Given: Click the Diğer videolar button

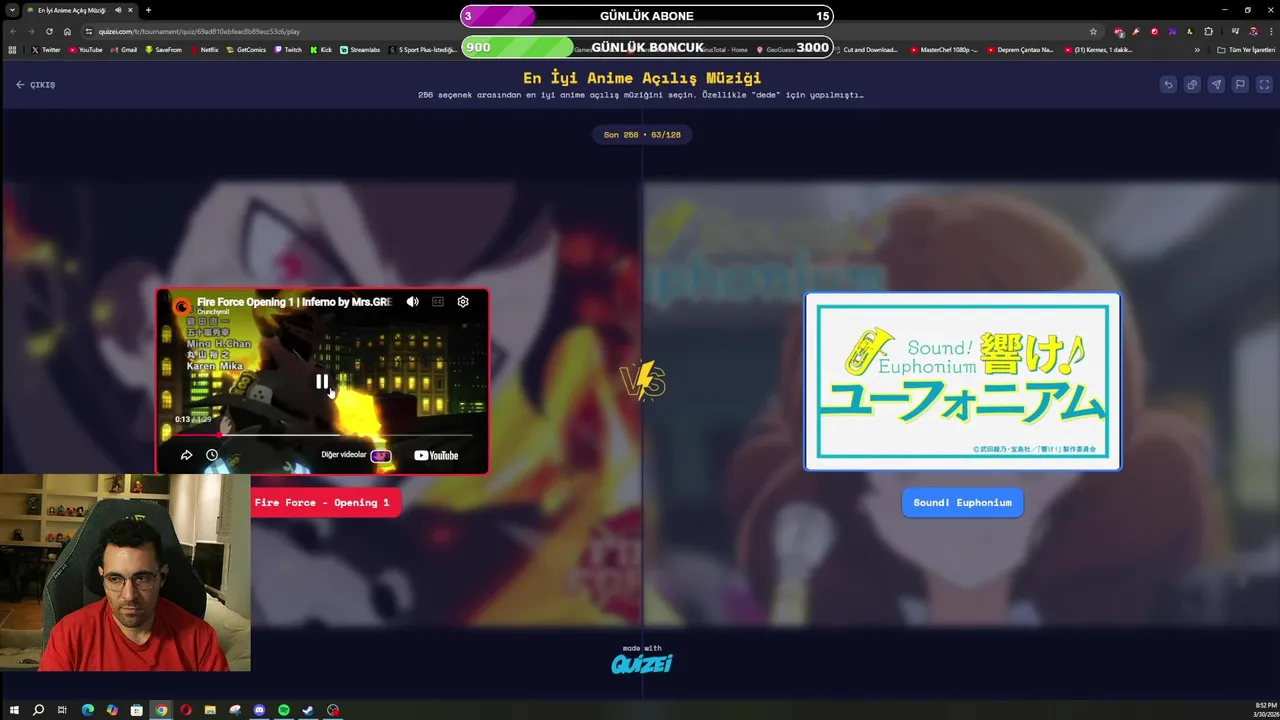Looking at the screenshot, I should click(x=355, y=455).
